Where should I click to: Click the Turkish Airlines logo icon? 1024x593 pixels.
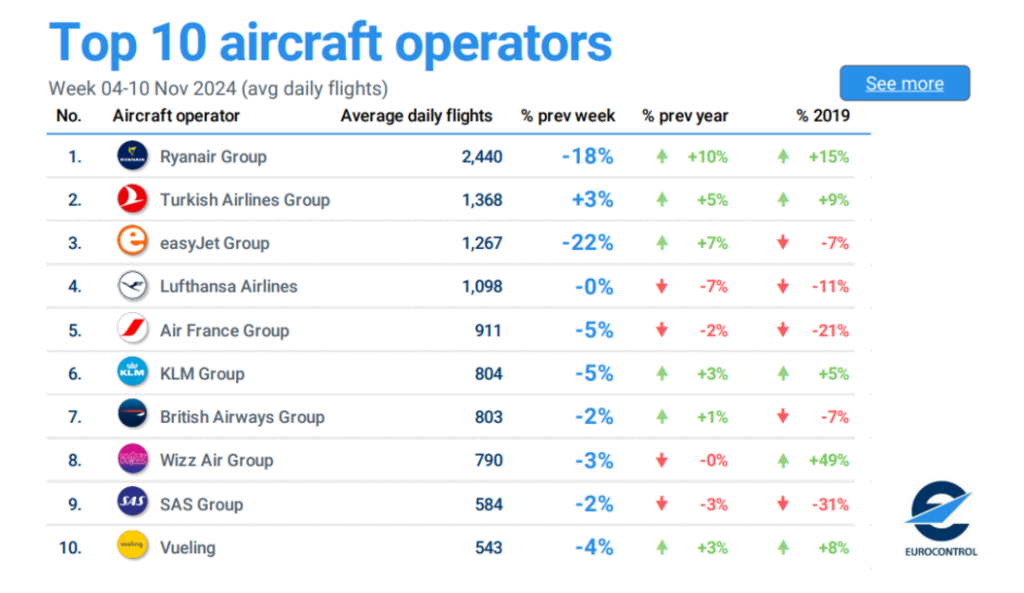[x=132, y=200]
